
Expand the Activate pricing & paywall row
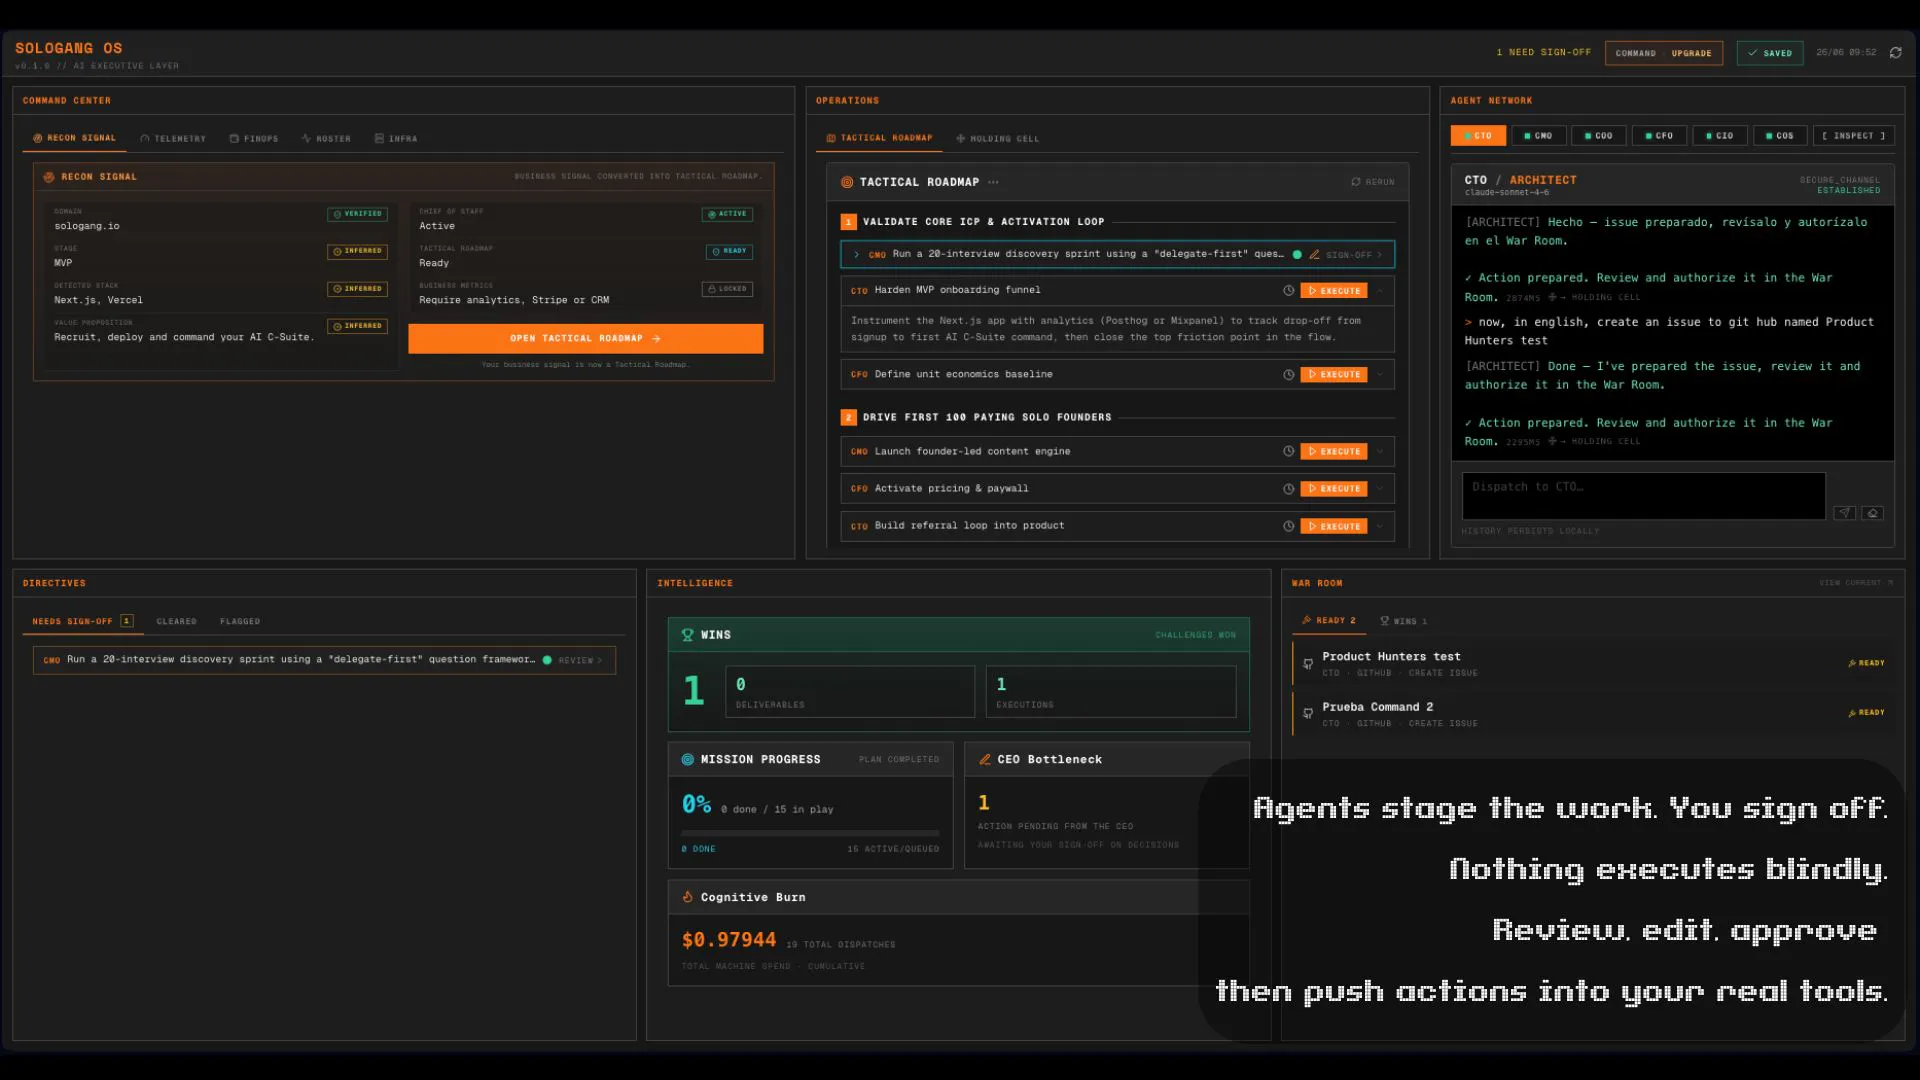coord(1380,489)
